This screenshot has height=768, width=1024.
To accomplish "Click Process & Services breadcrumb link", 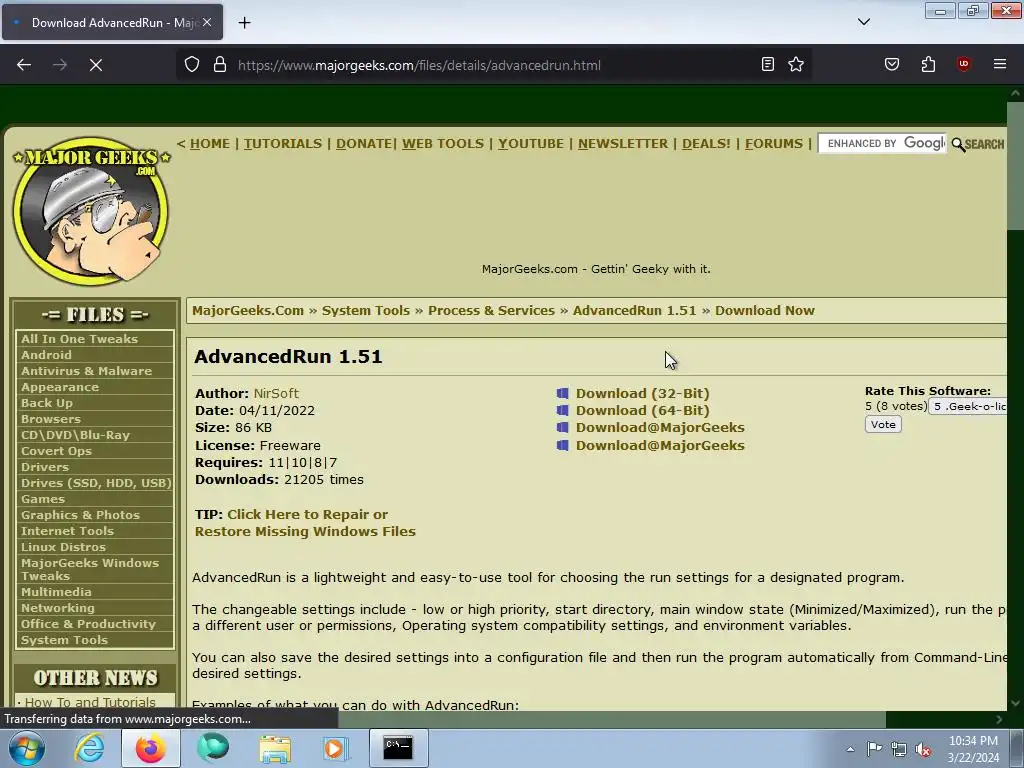I will coord(491,311).
